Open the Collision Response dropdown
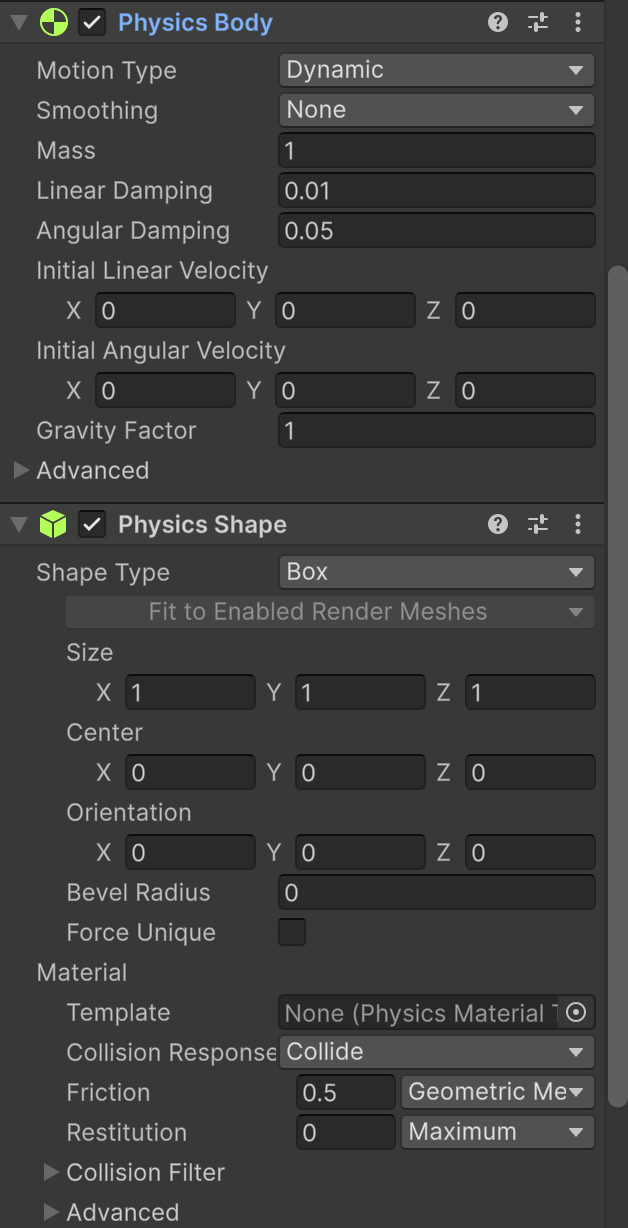628x1228 pixels. click(x=436, y=1052)
